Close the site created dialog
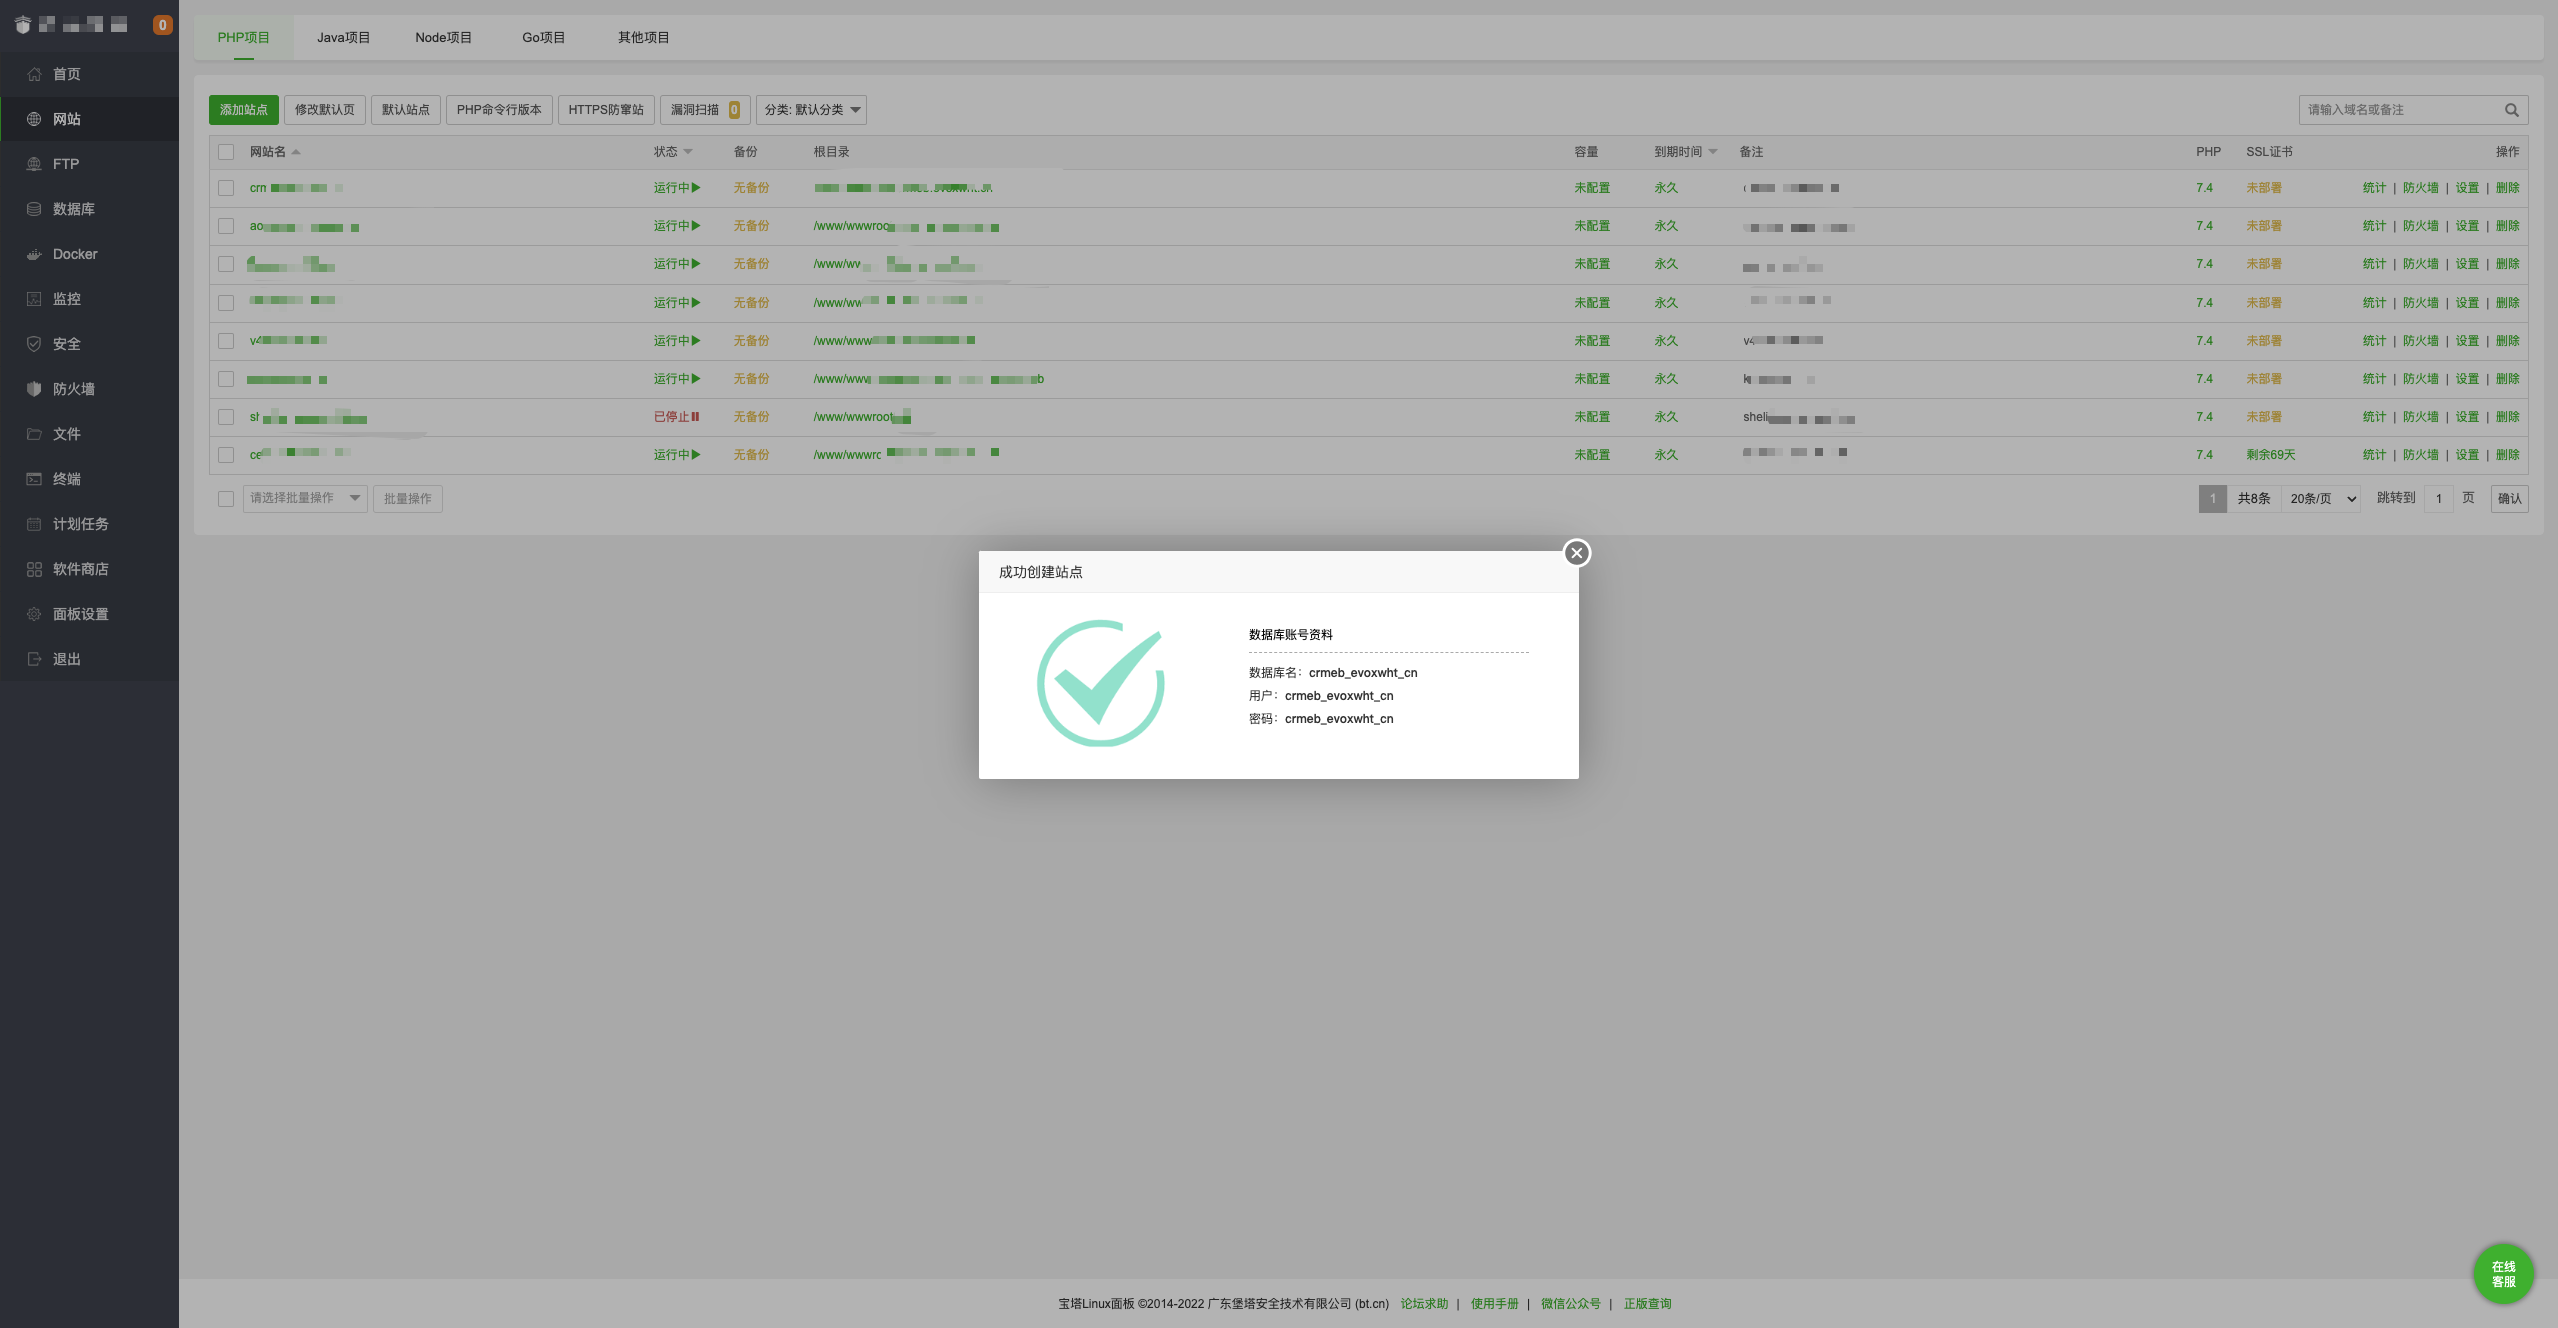Image resolution: width=2558 pixels, height=1328 pixels. [x=1576, y=553]
